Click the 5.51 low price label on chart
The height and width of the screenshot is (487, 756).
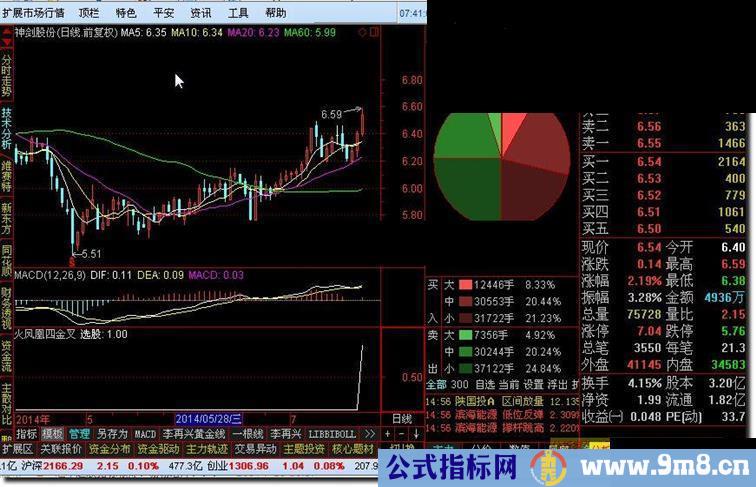tap(92, 254)
